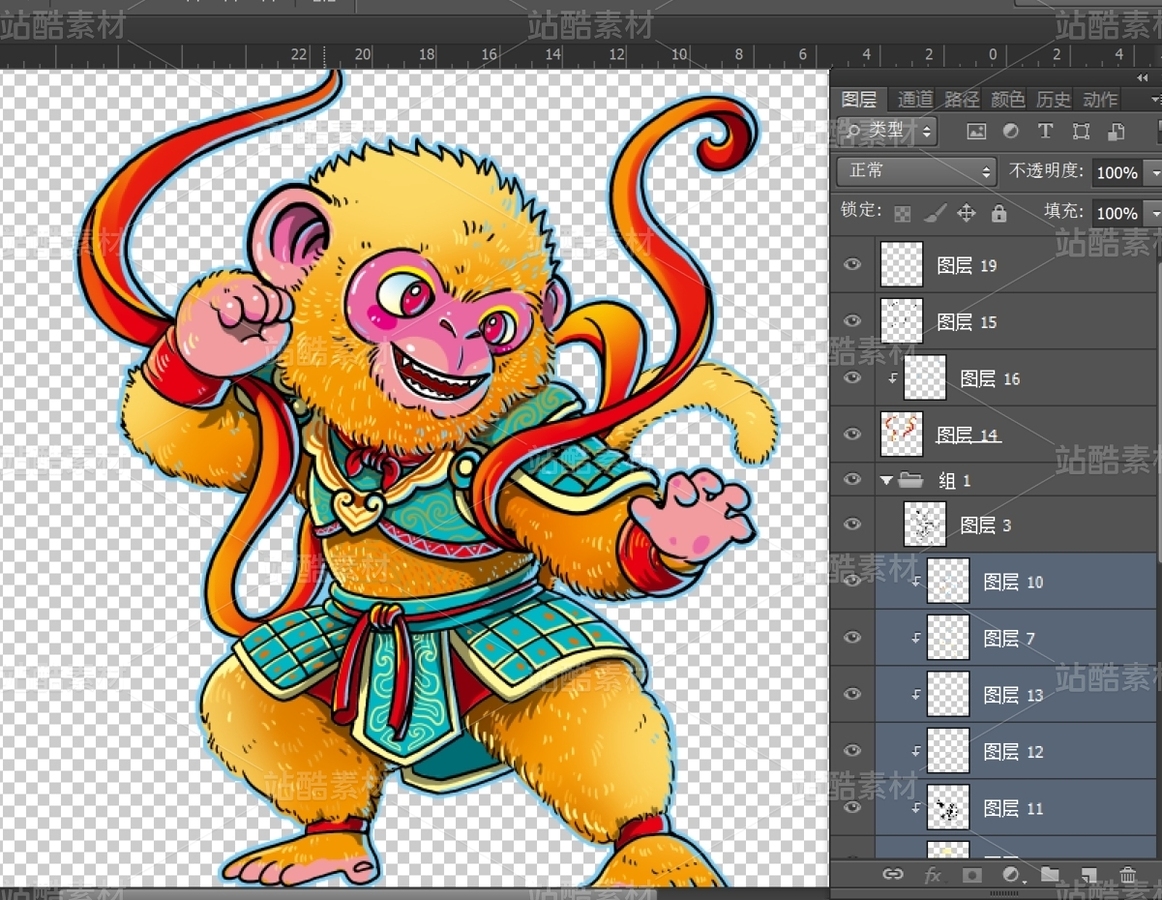Collapse panel double-arrow icon
The image size is (1162, 900).
pyautogui.click(x=1142, y=78)
